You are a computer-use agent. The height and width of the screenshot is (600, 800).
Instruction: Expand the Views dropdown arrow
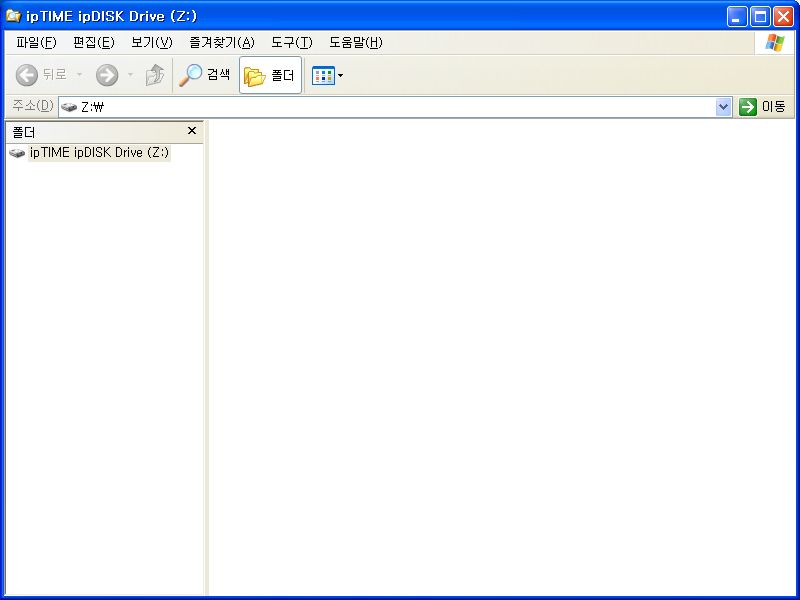click(340, 76)
